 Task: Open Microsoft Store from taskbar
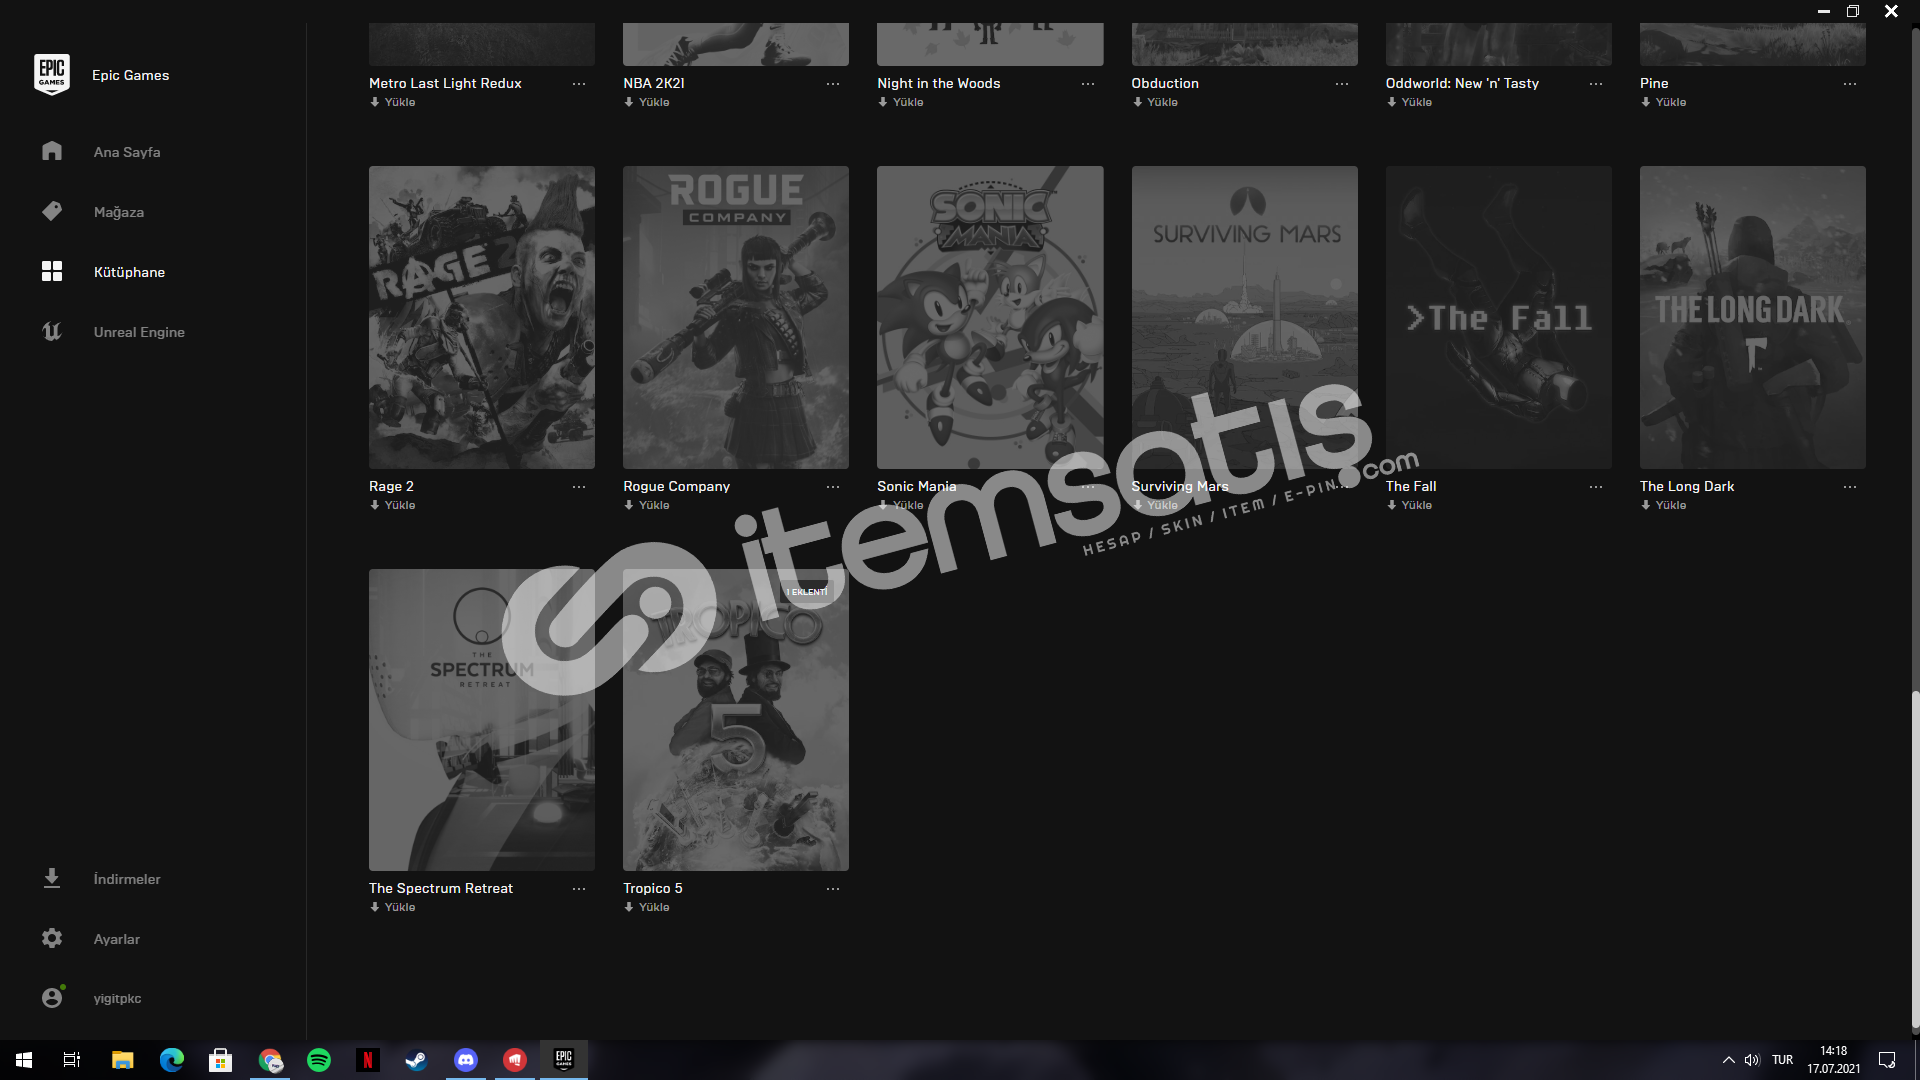(x=220, y=1060)
